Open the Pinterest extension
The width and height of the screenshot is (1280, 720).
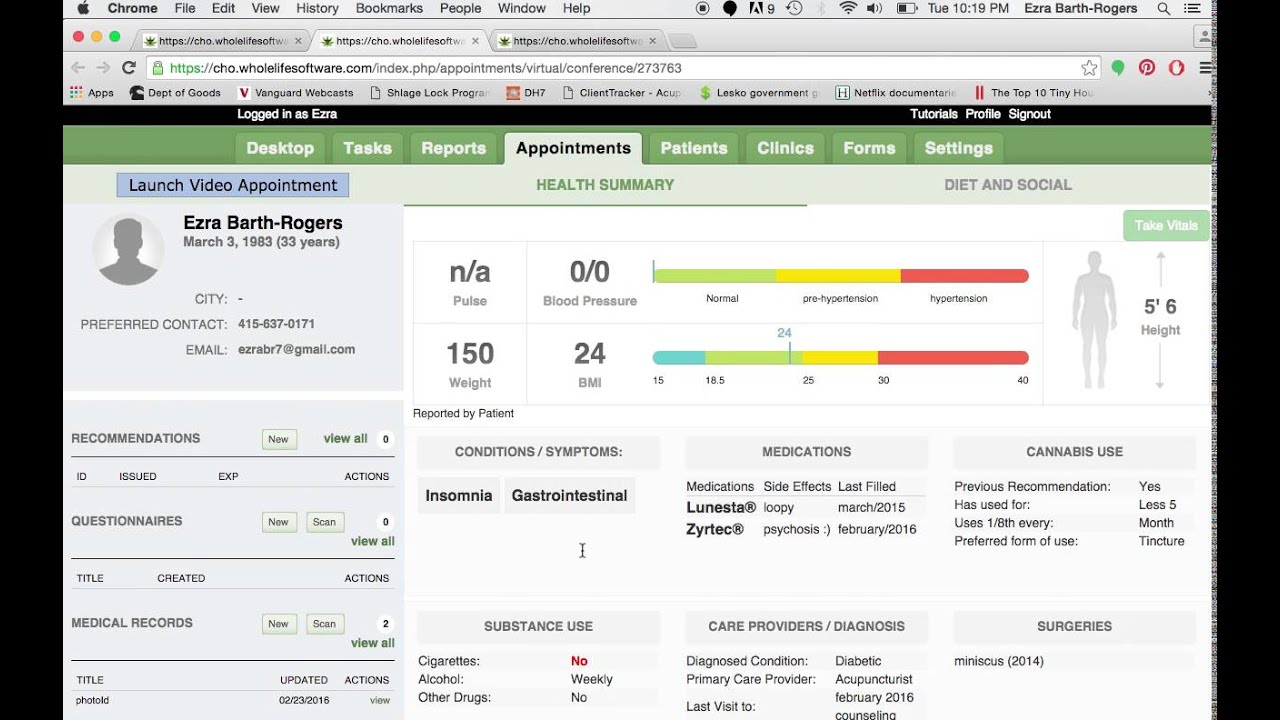(1147, 68)
